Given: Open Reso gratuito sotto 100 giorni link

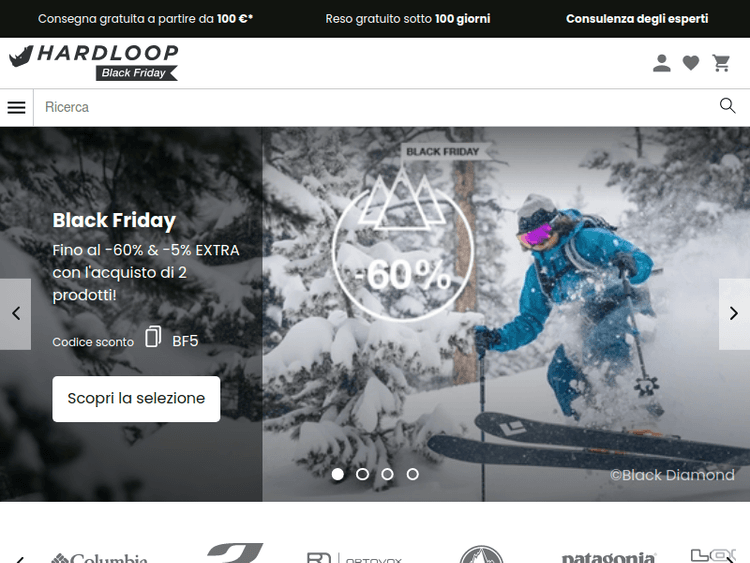Looking at the screenshot, I should pos(408,19).
